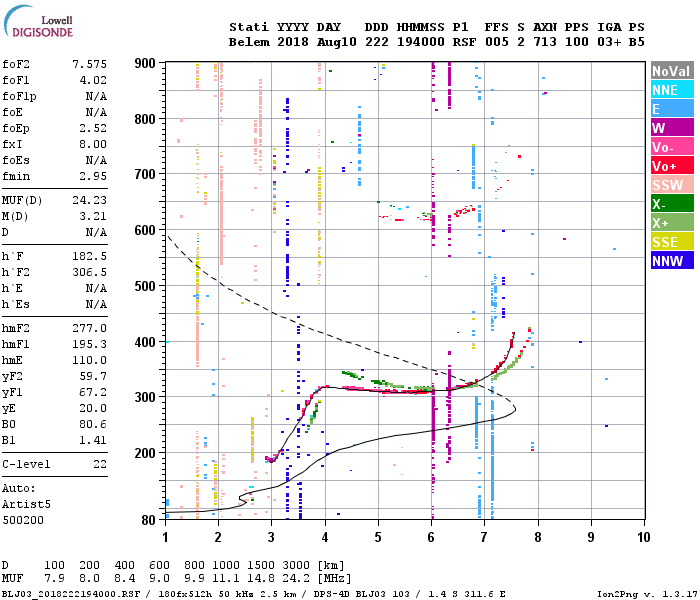Click the Belem station name
This screenshot has width=700, height=600.
click(x=249, y=42)
